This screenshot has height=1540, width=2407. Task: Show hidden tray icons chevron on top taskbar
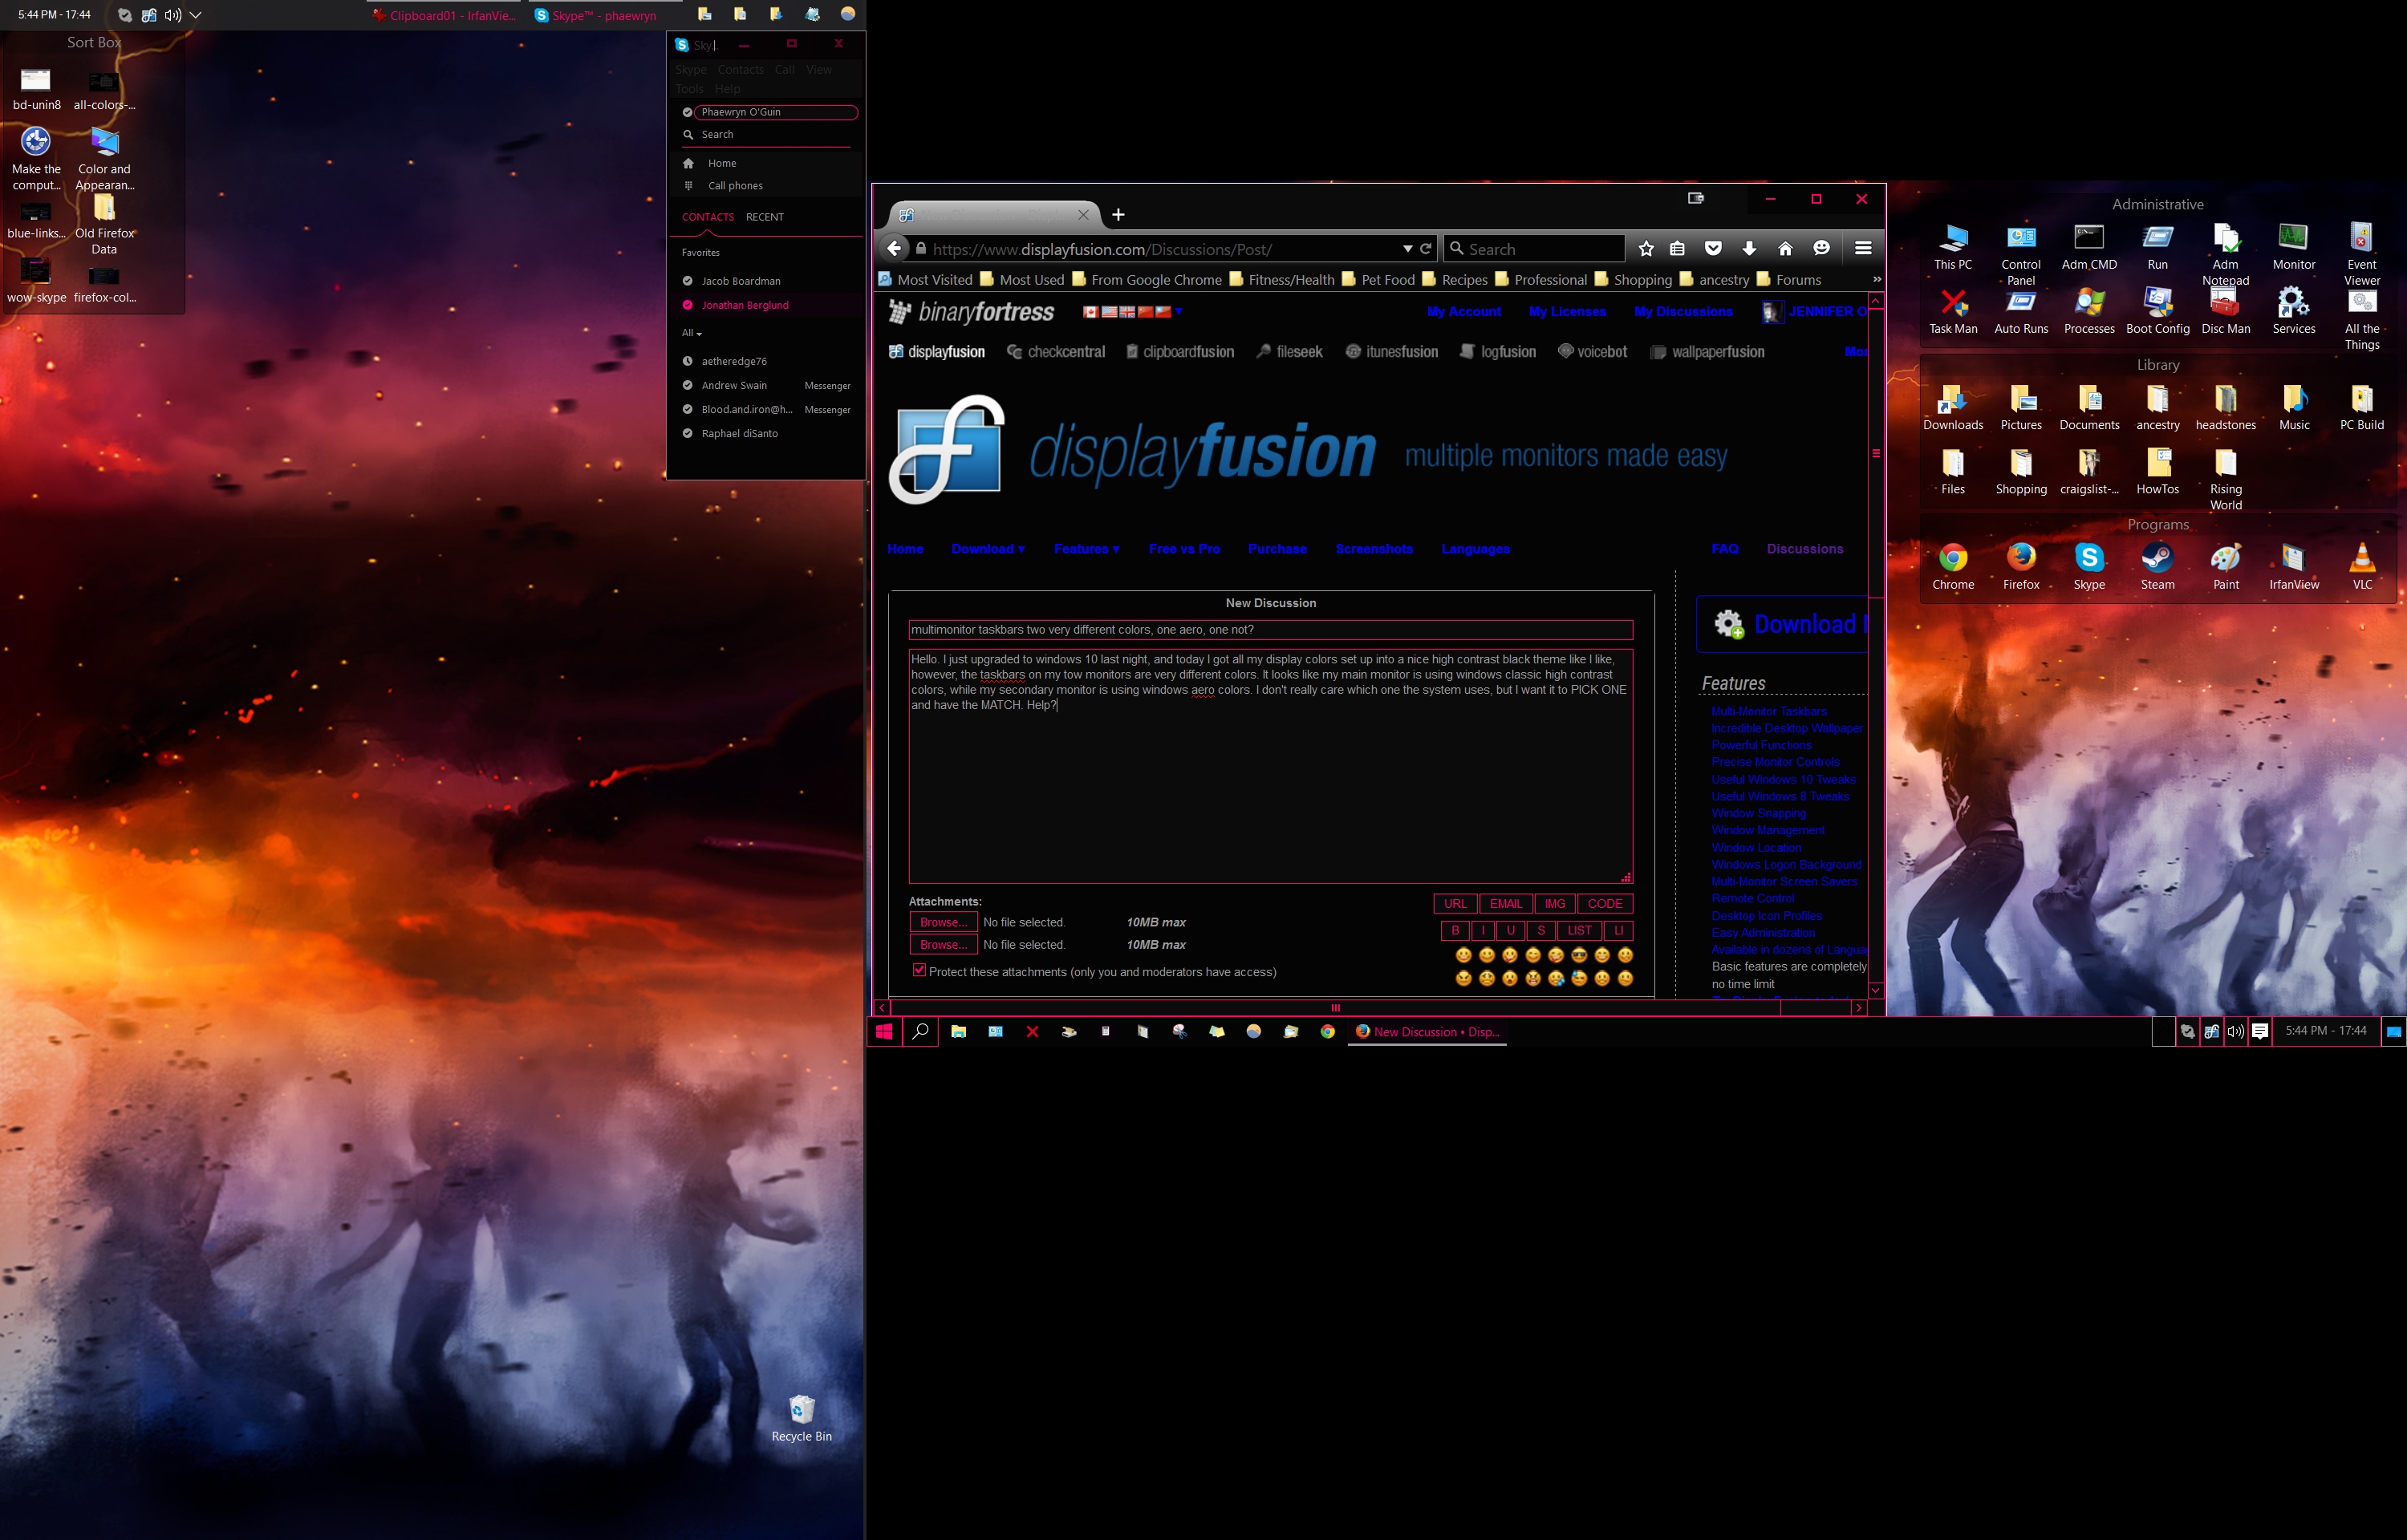196,15
